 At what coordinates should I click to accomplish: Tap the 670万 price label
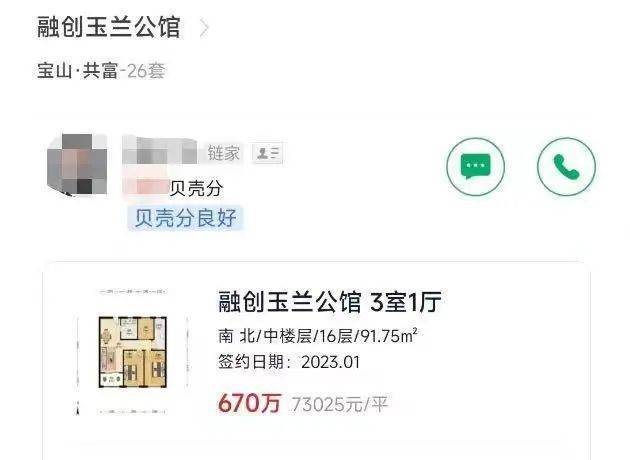click(249, 403)
